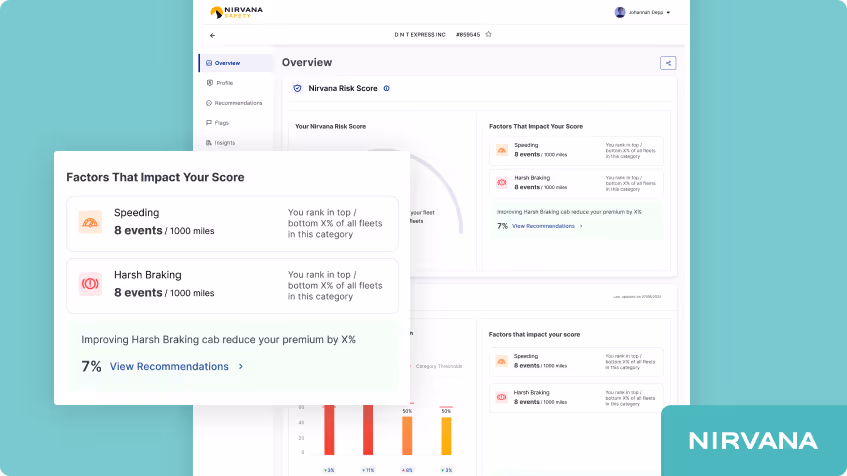Click the 'Last updated on' date text
The height and width of the screenshot is (476, 847).
click(637, 297)
